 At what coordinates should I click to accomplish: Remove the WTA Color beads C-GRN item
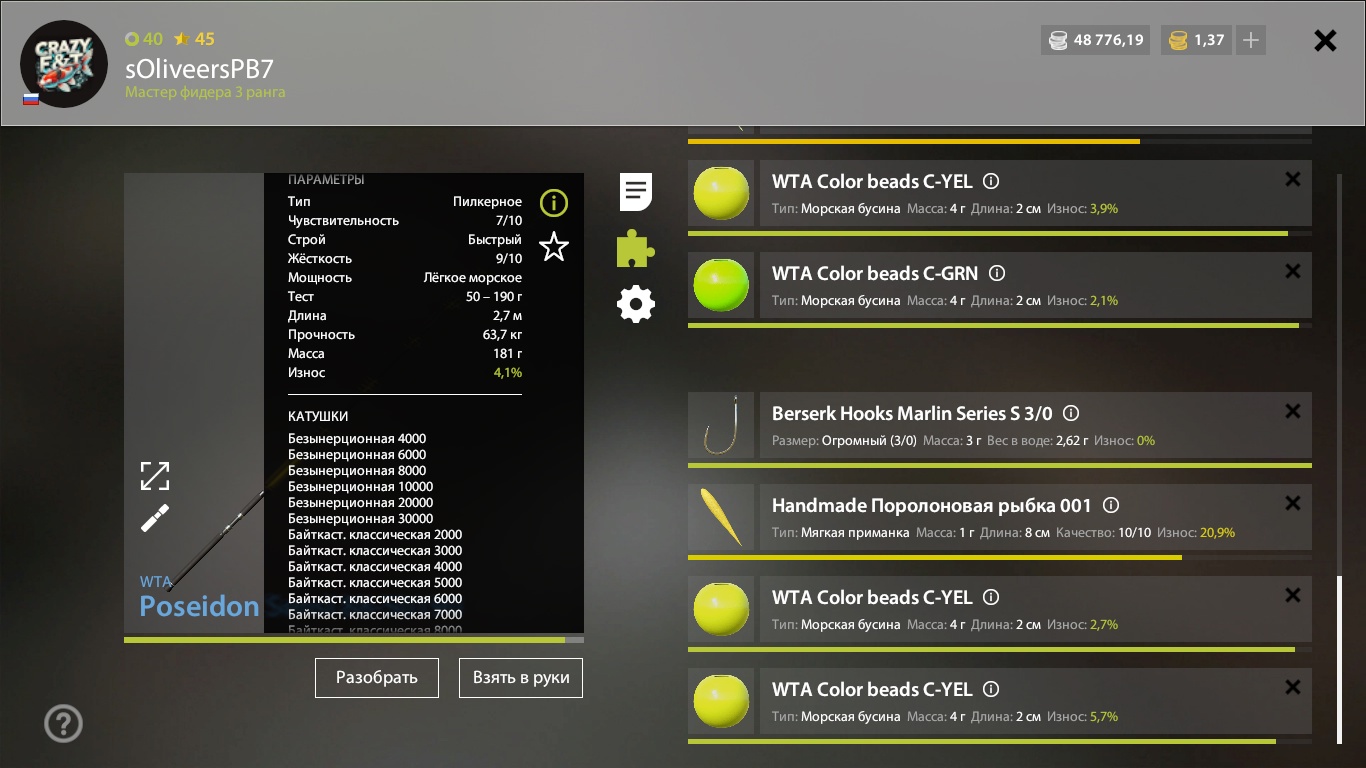[1293, 271]
